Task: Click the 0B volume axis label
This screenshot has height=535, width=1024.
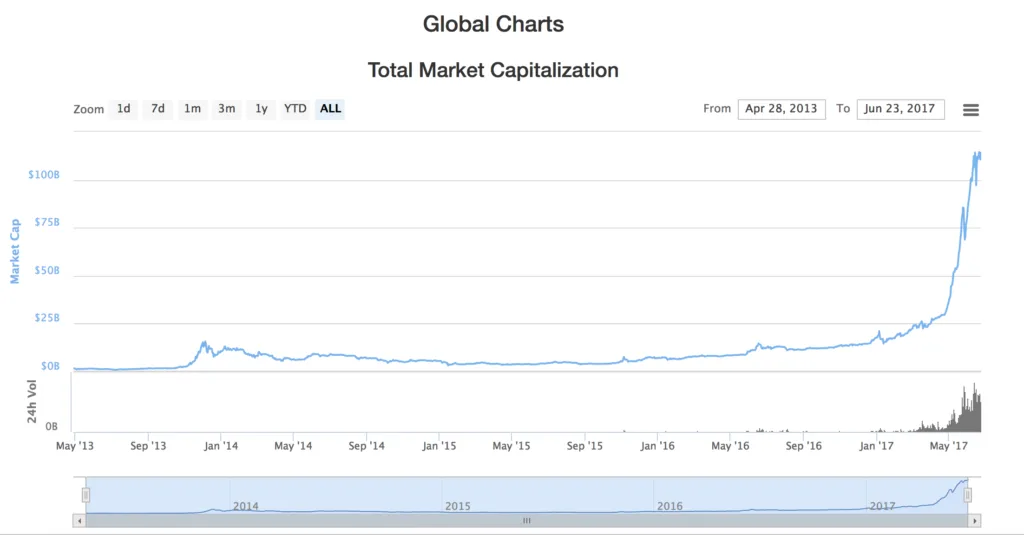Action: point(52,427)
